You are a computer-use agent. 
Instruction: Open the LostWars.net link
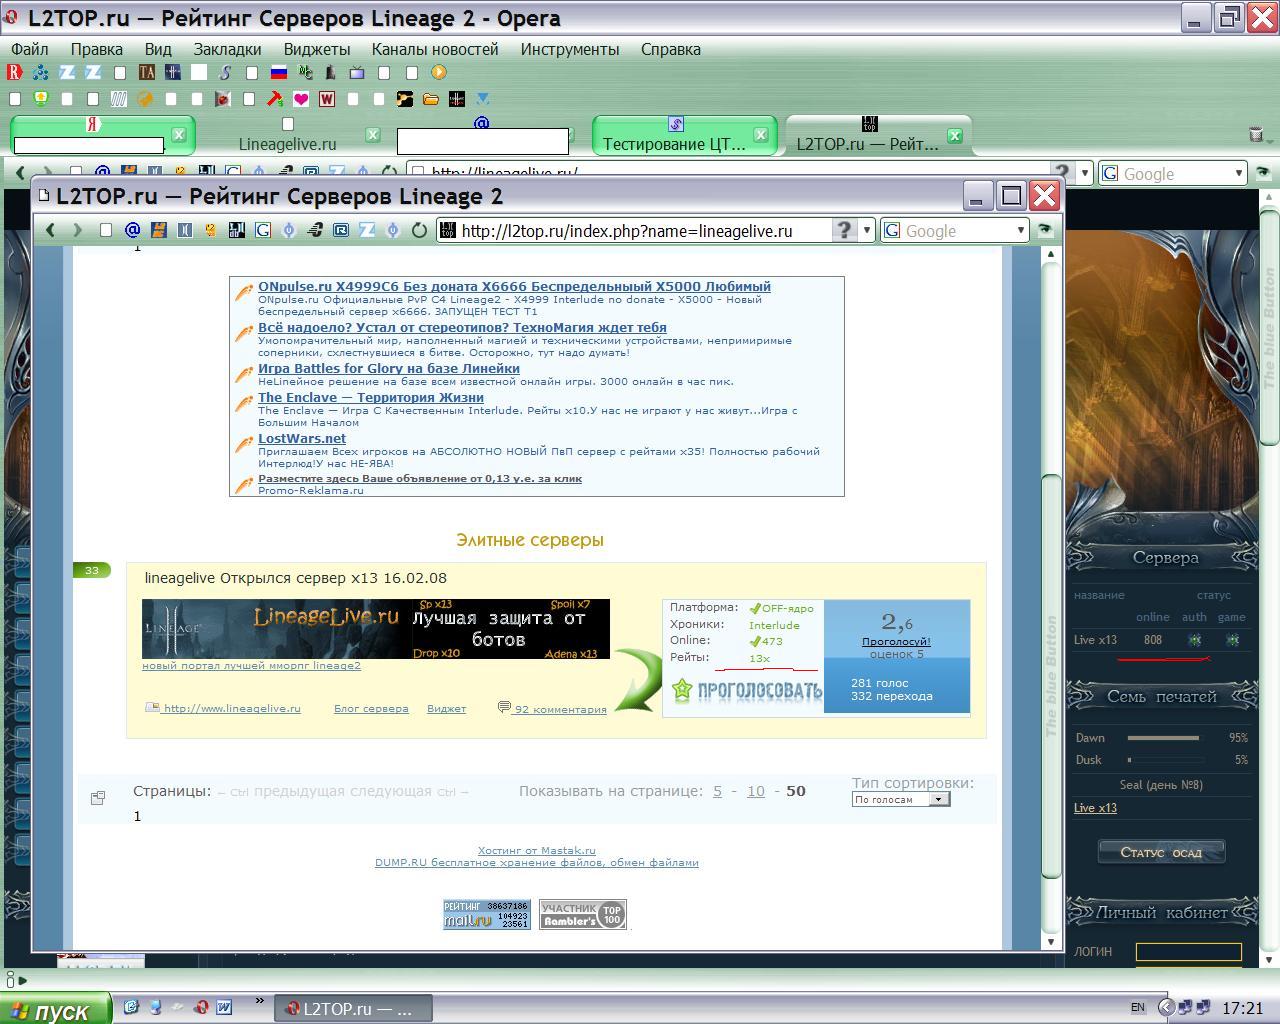pyautogui.click(x=302, y=438)
